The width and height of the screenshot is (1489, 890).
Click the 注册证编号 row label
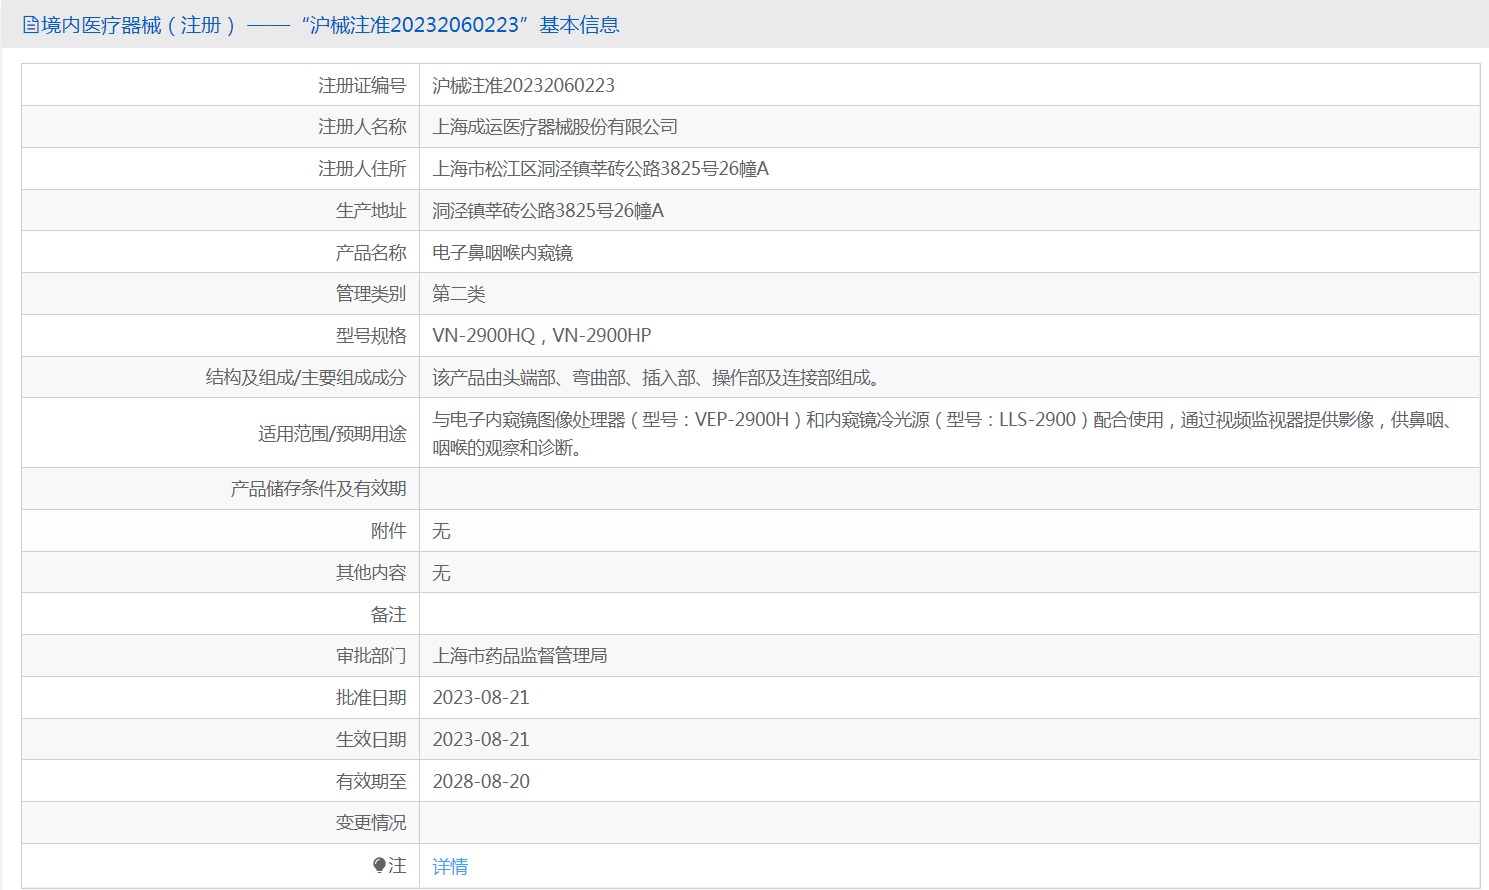tap(362, 86)
